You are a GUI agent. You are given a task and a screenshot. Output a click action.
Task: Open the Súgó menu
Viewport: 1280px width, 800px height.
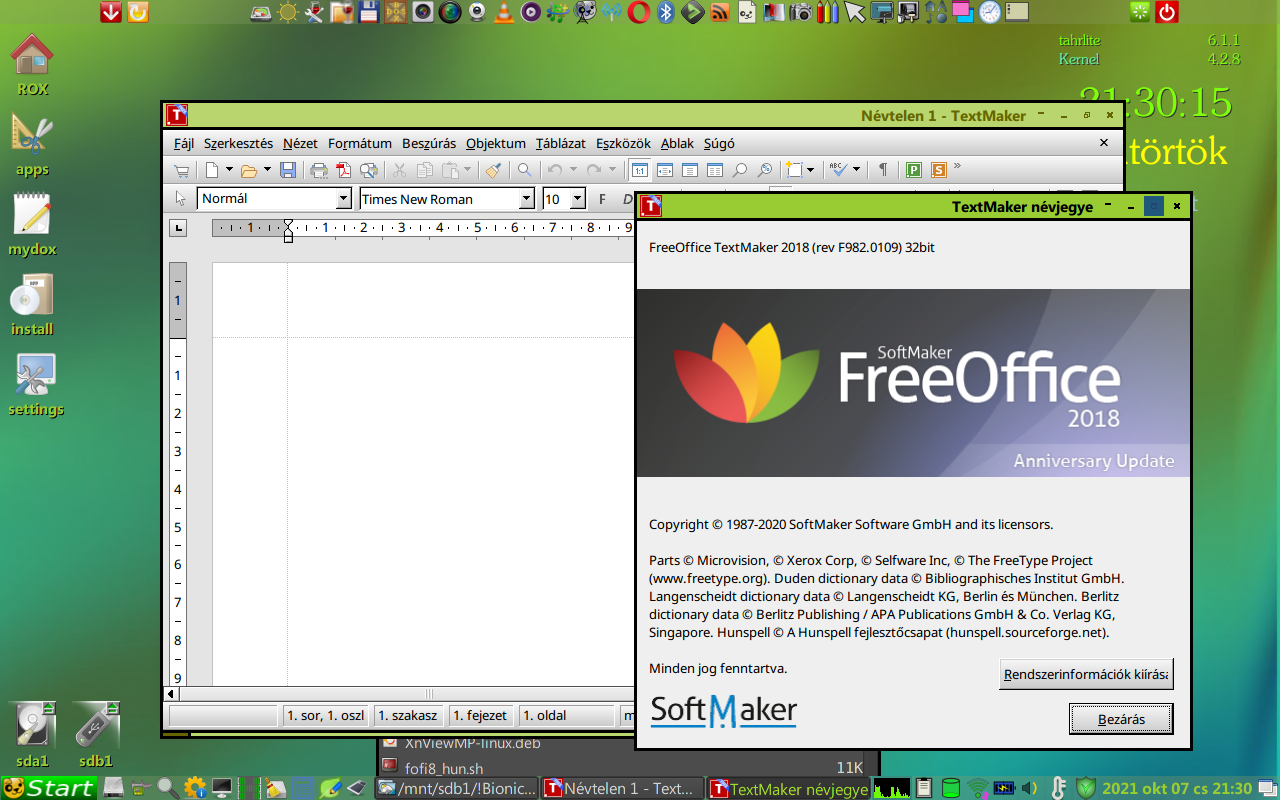click(x=719, y=143)
